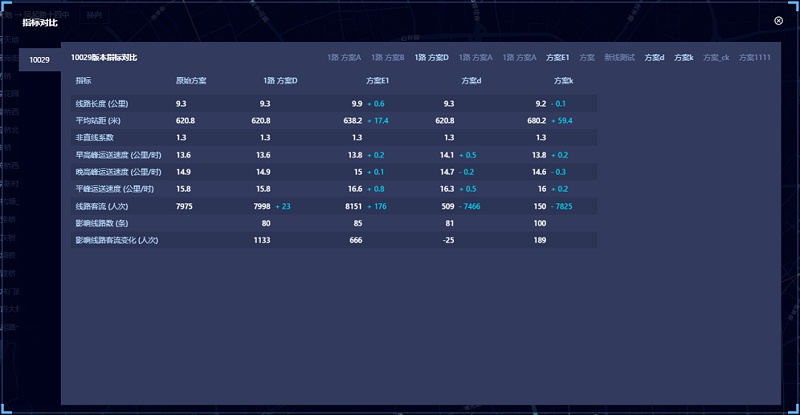Click the + 0.8 off-peak speed change

[376, 189]
